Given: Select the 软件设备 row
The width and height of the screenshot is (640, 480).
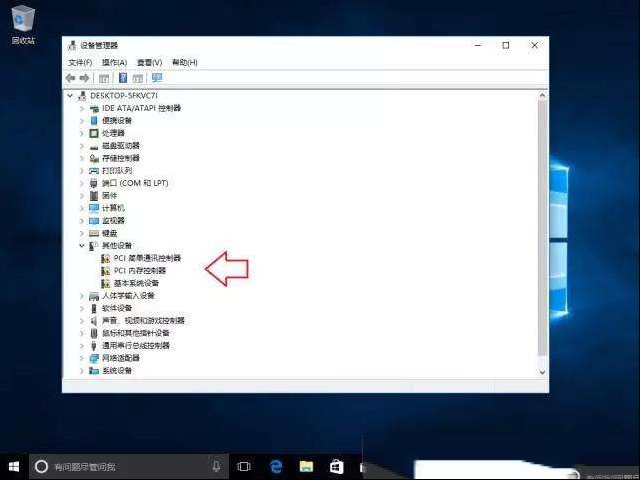Looking at the screenshot, I should [117, 308].
